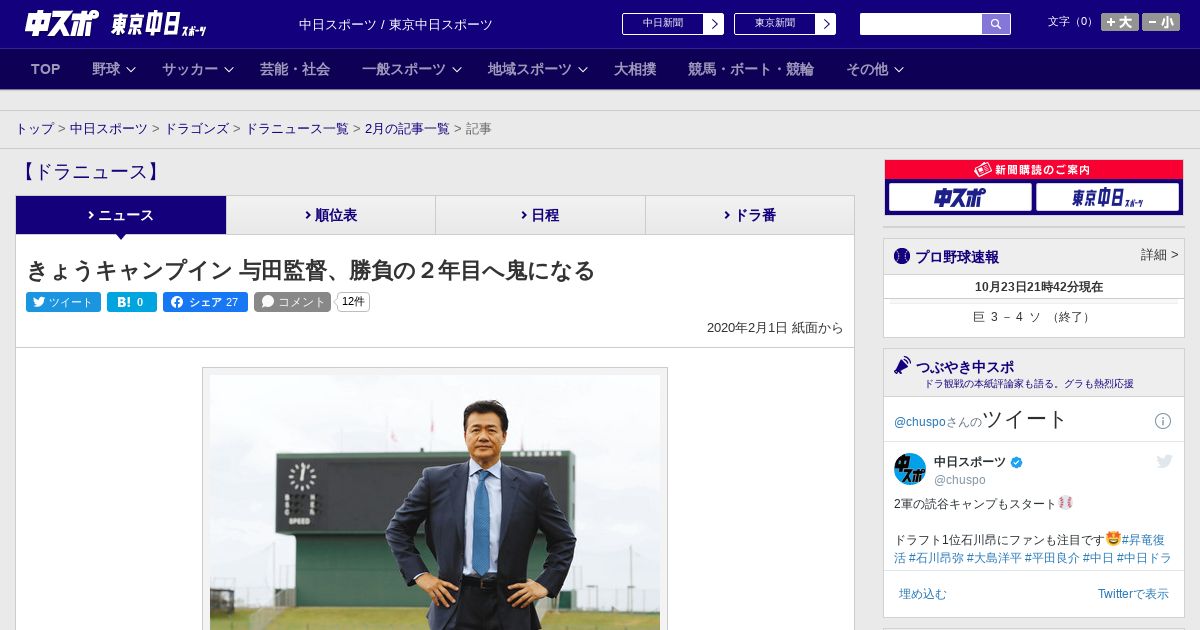Click hashtag #平田良介 in tweet

(1052, 558)
